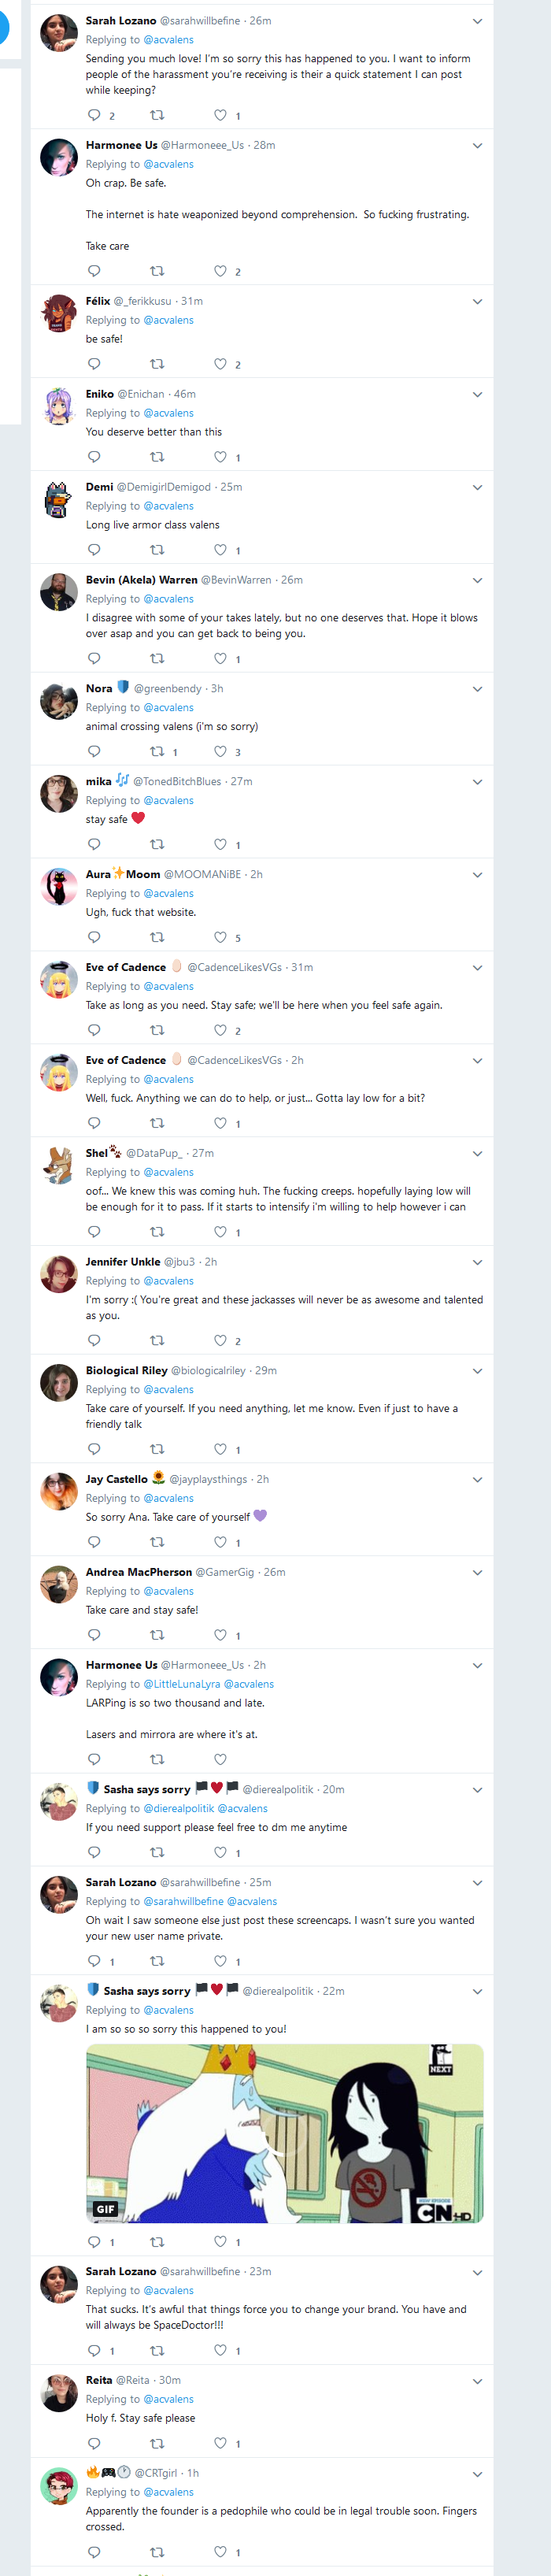Reply to mika's 'stay safe' tweet
The image size is (551, 2576).
tap(94, 844)
